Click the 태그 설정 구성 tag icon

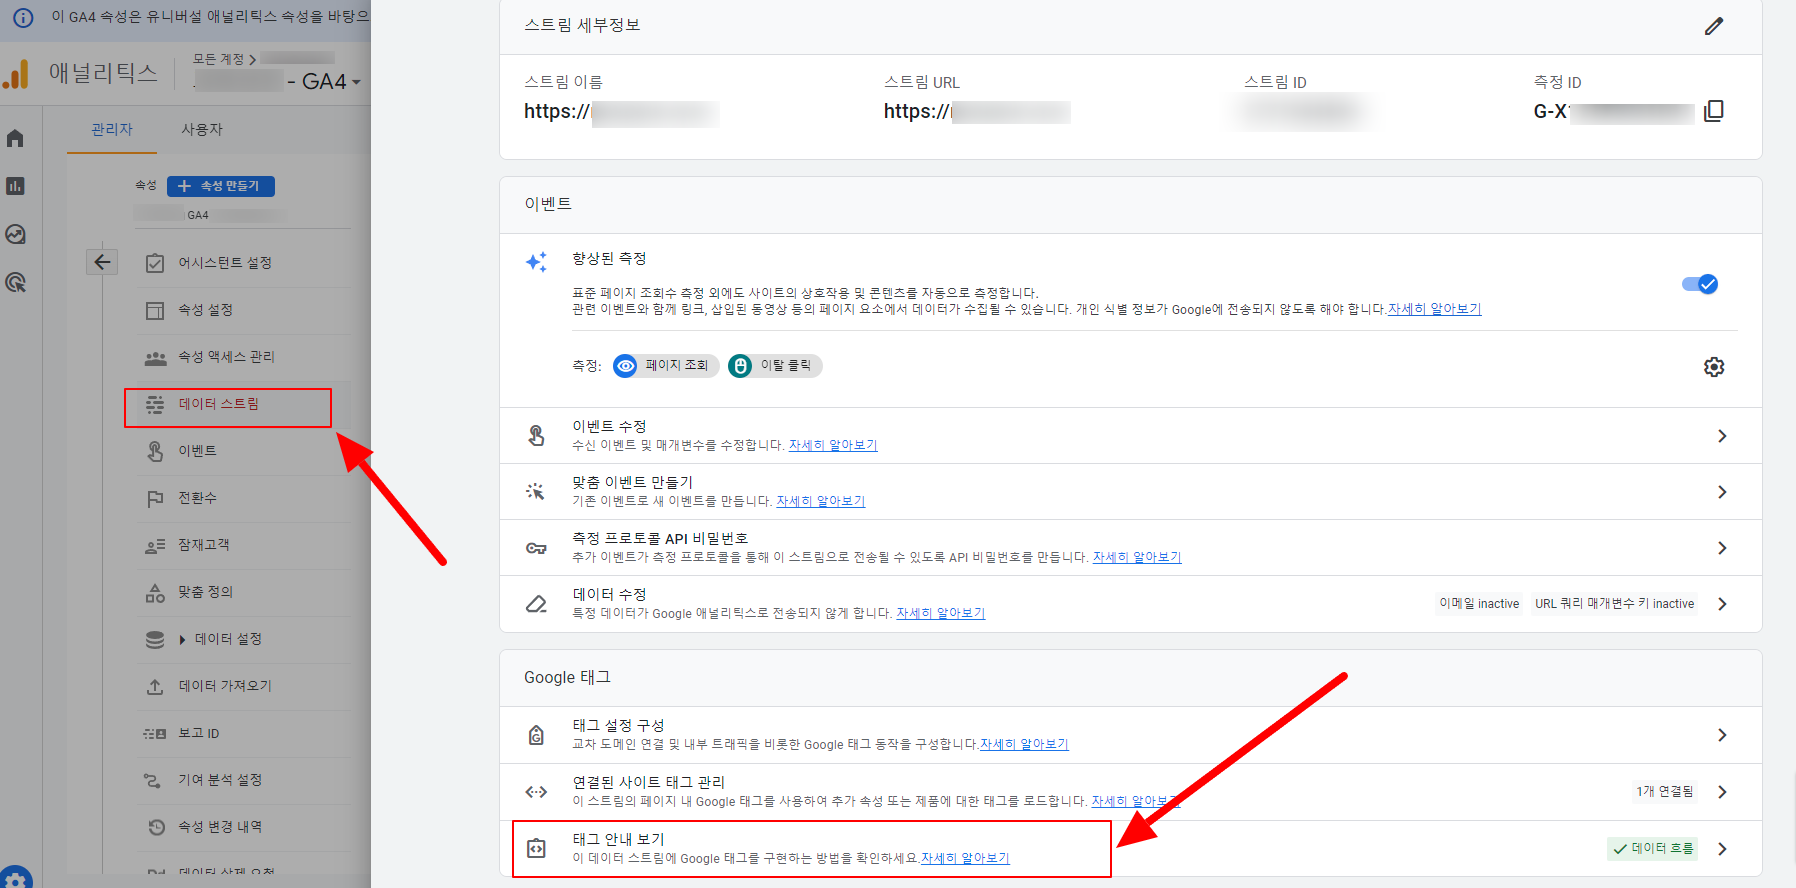click(536, 735)
